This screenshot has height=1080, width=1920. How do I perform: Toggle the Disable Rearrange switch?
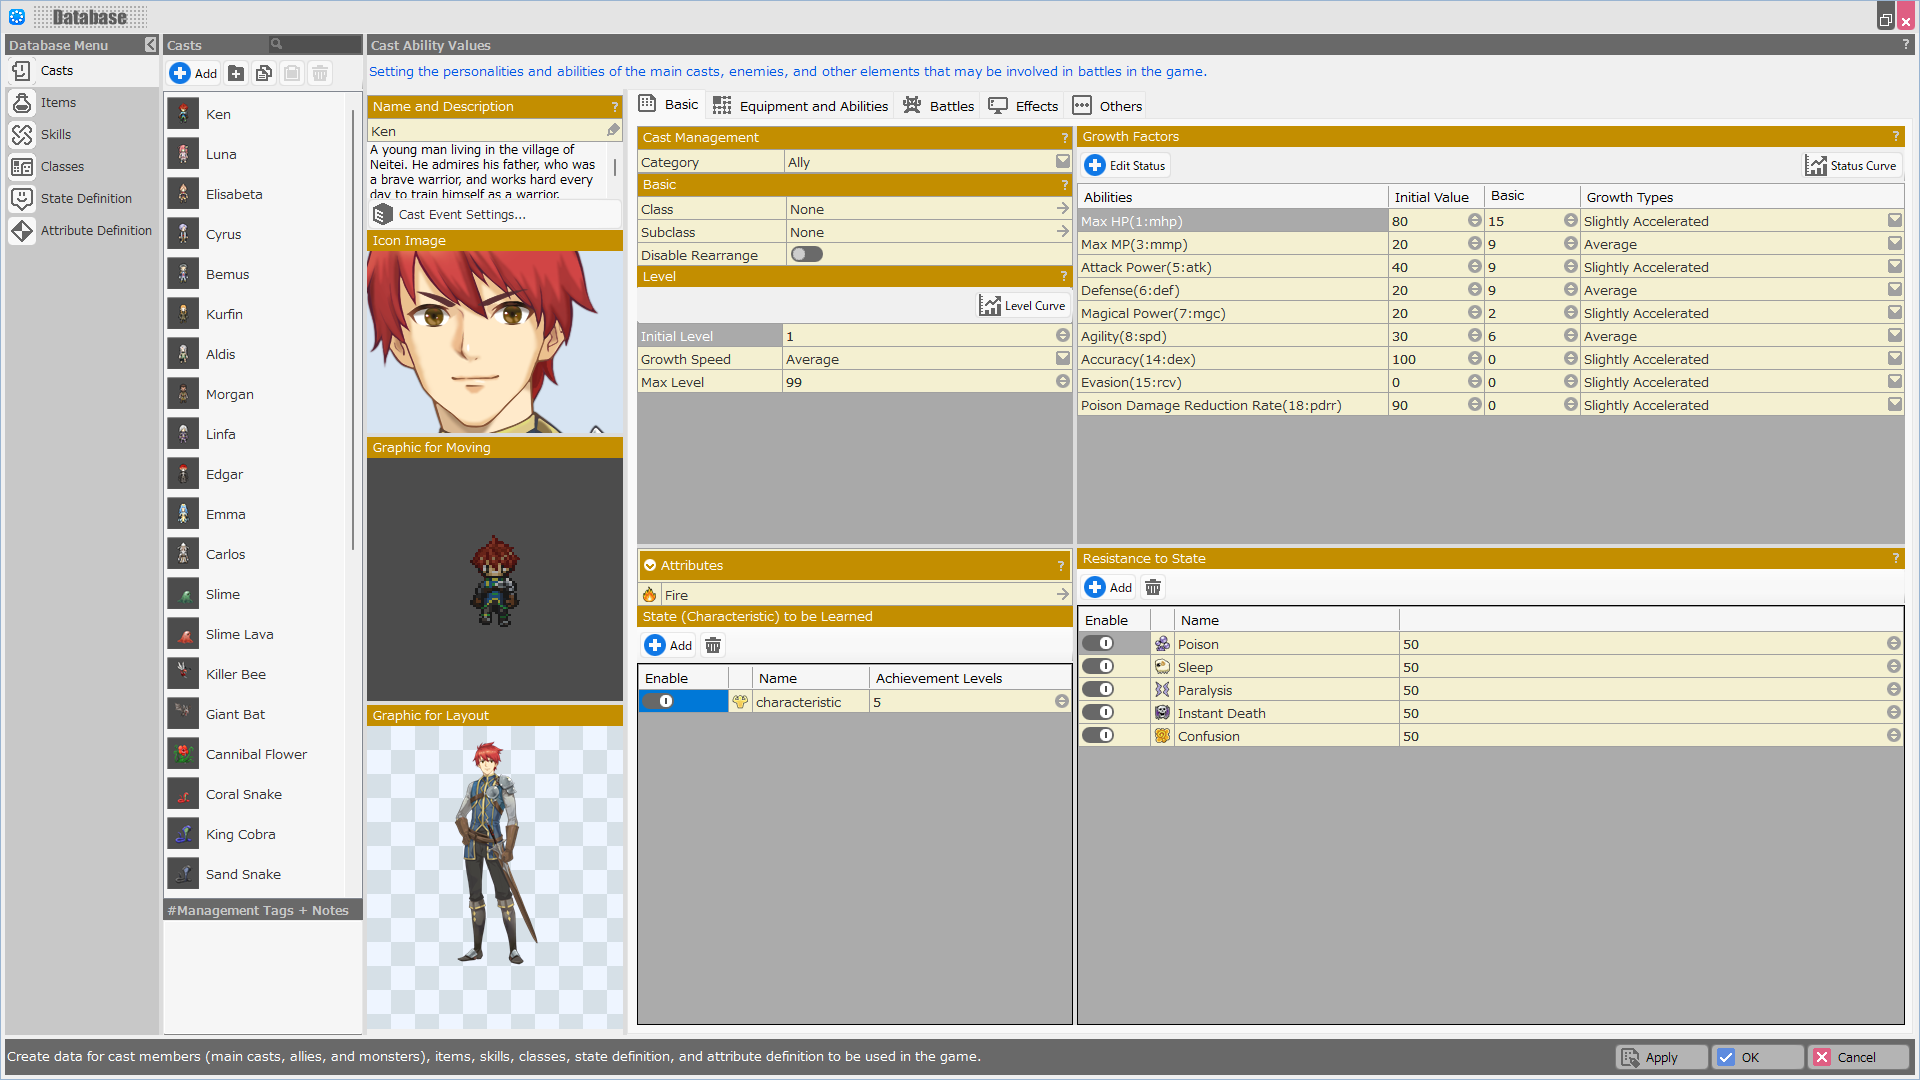(x=806, y=255)
